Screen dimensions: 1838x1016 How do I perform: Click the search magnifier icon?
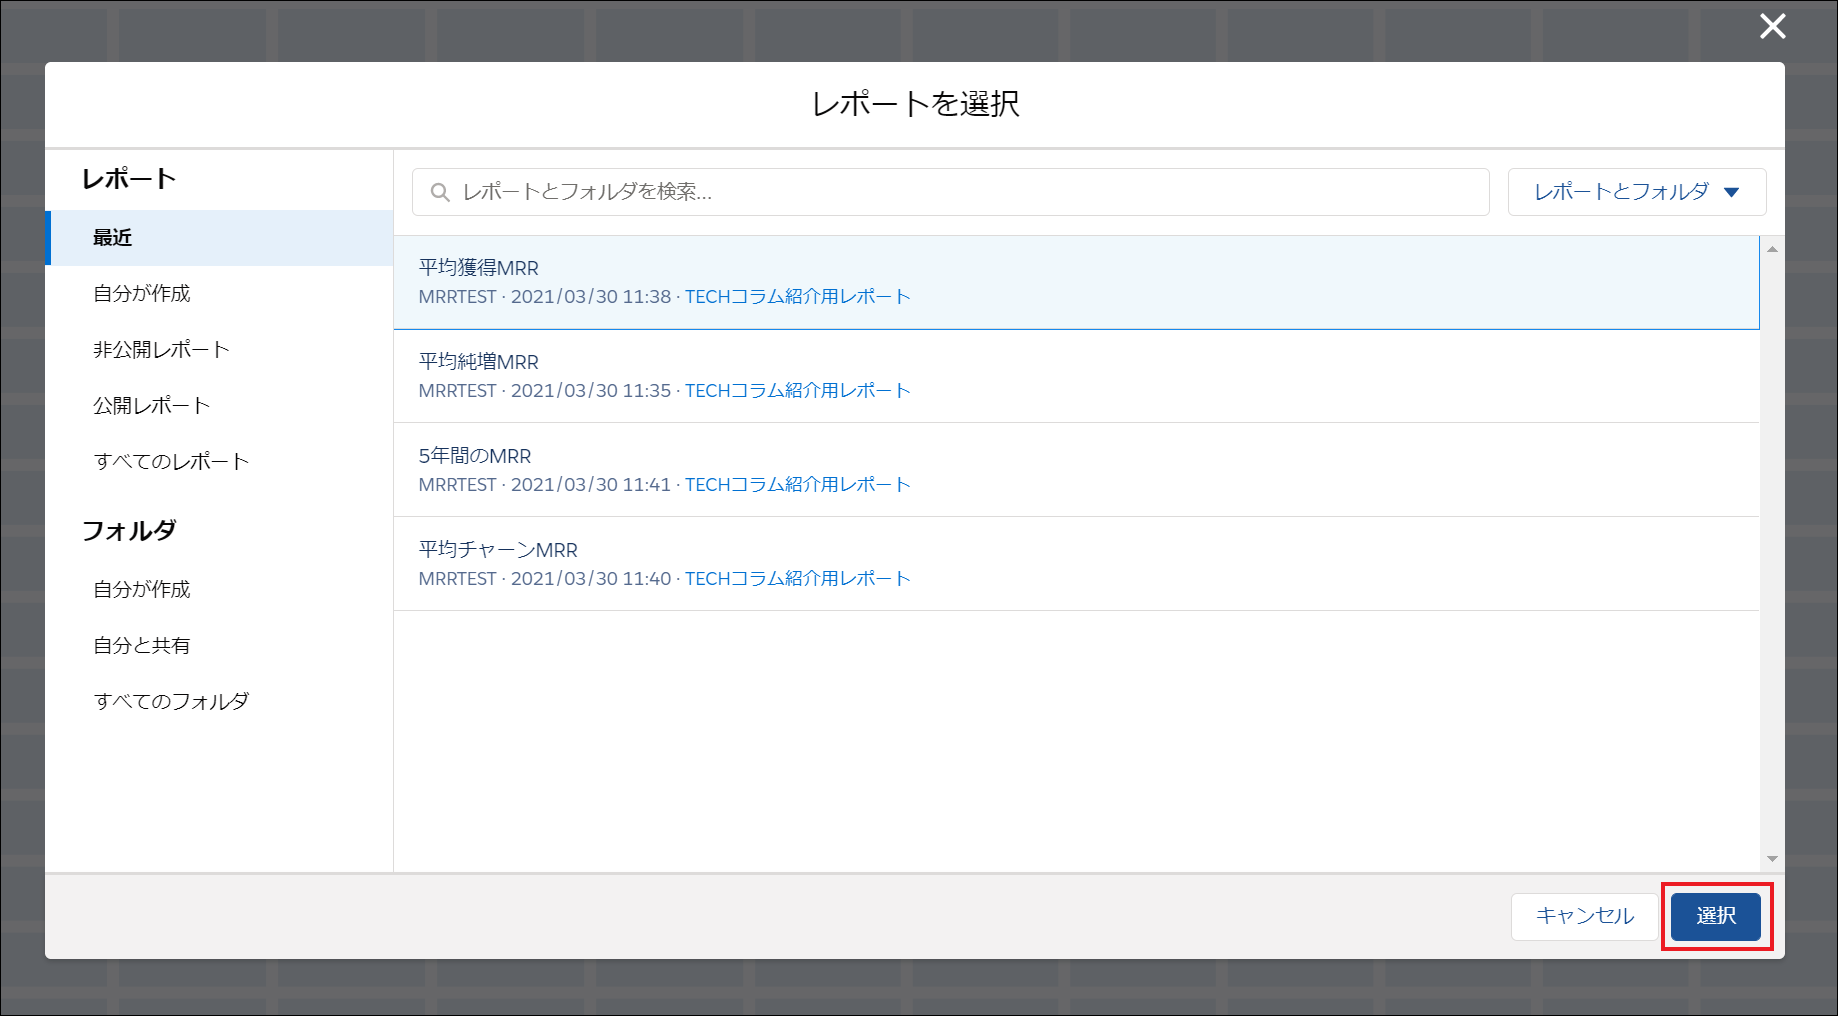(x=440, y=192)
